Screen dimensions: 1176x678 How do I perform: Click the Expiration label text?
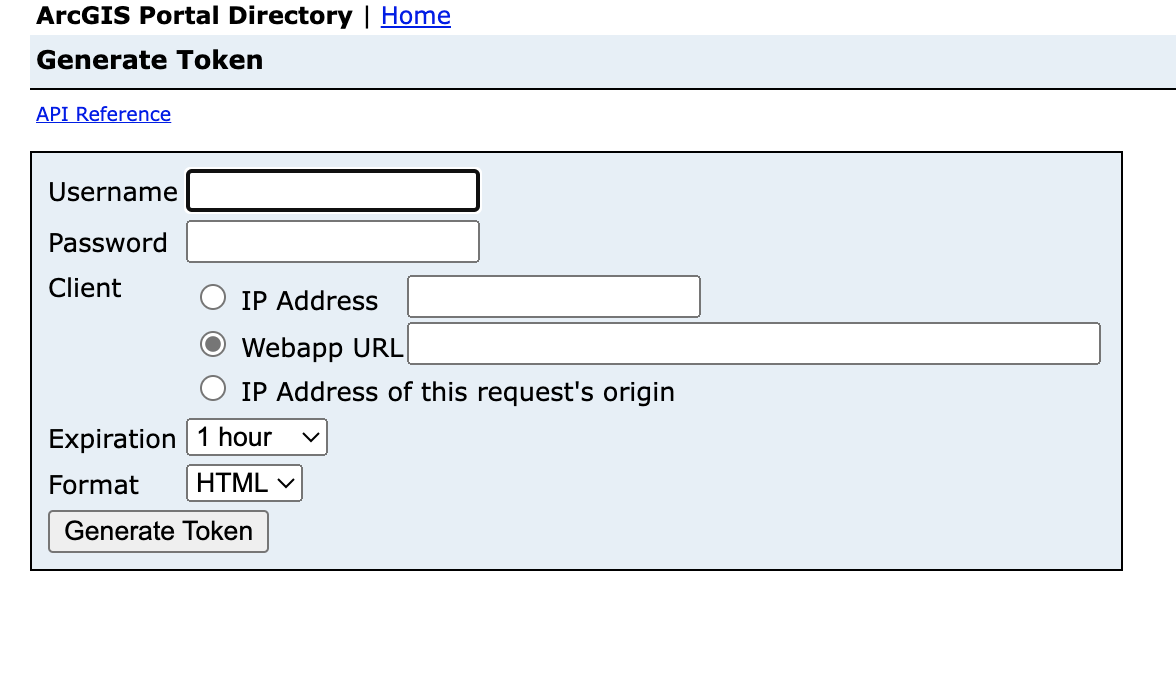(x=112, y=439)
